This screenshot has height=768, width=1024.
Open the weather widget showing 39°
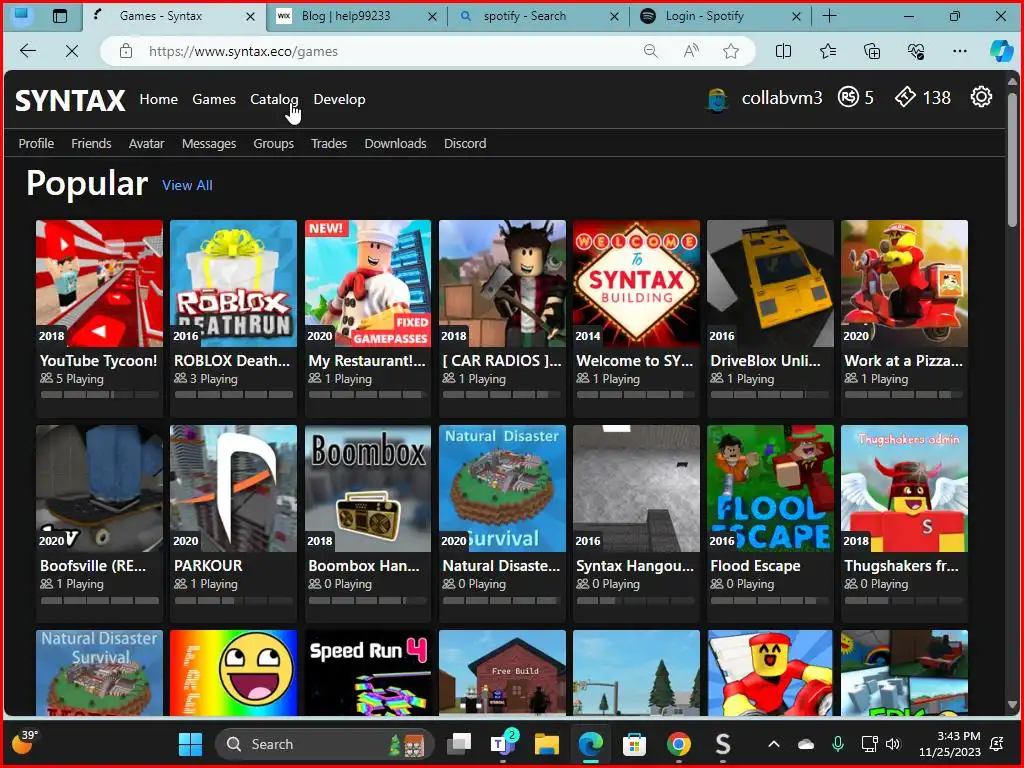click(25, 742)
